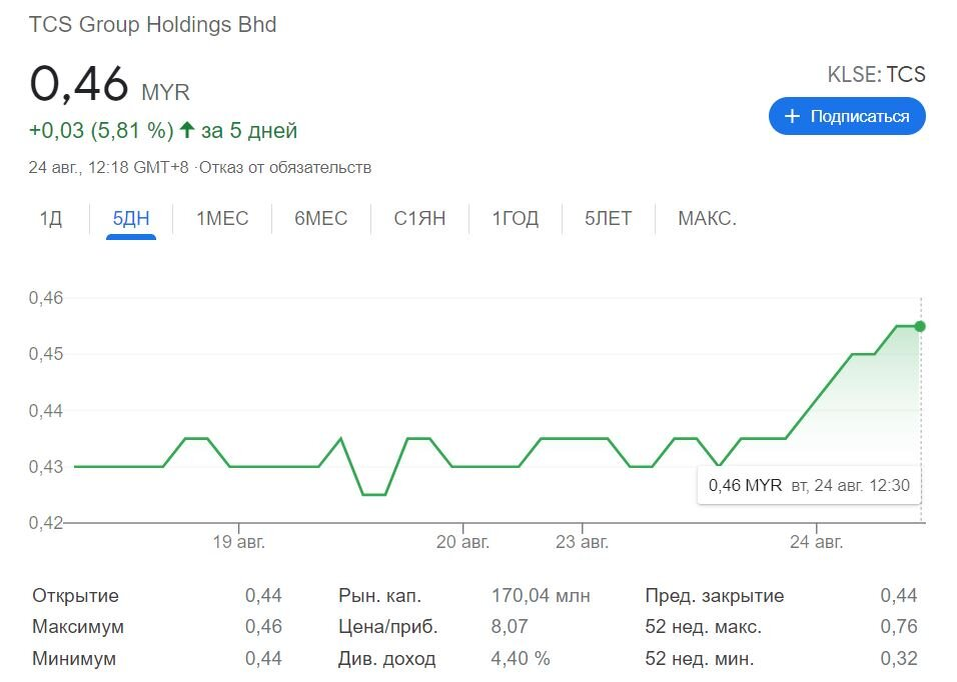Click the Рын. кап. label
Viewport: 957px width, 682px height.
point(380,596)
